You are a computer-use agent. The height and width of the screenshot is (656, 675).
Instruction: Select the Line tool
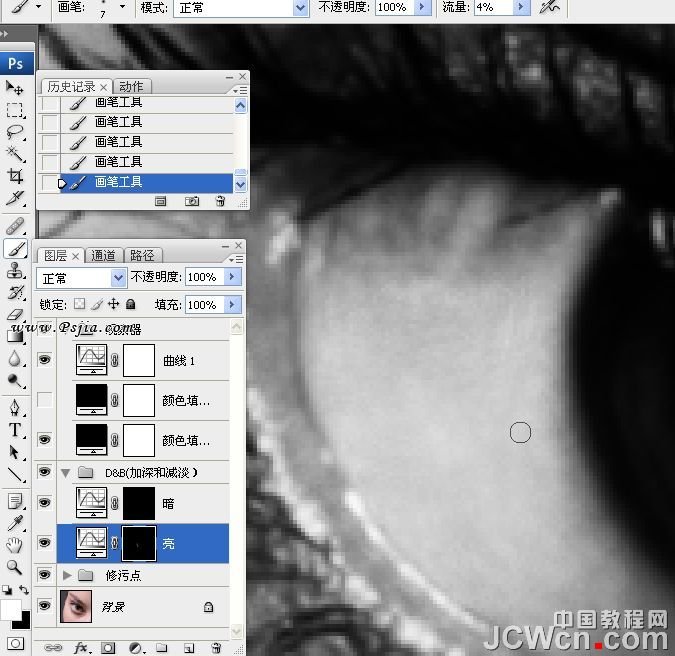(x=15, y=474)
